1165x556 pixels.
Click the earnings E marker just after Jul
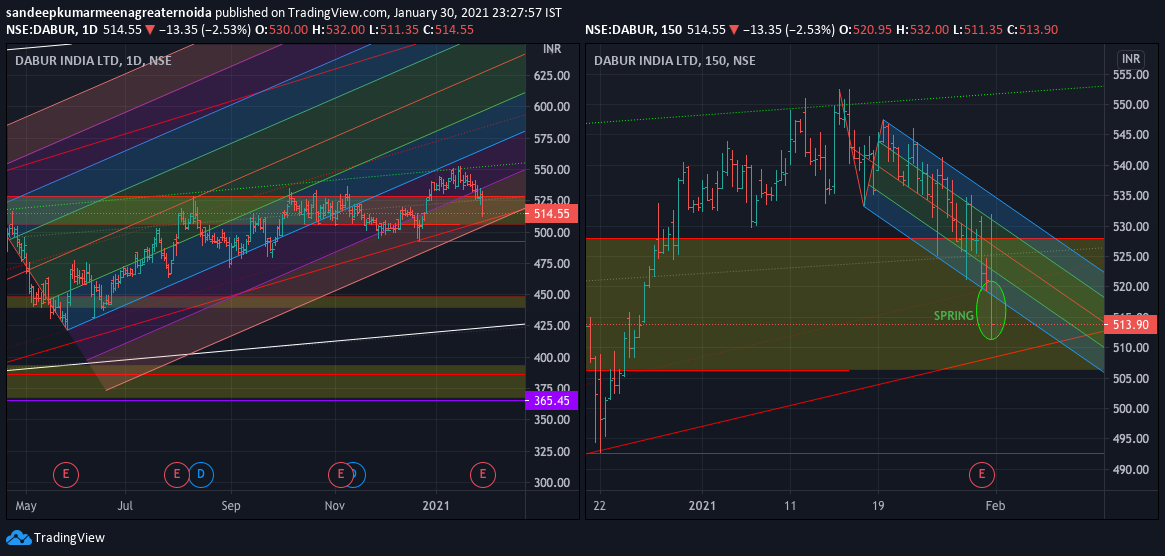click(x=178, y=474)
